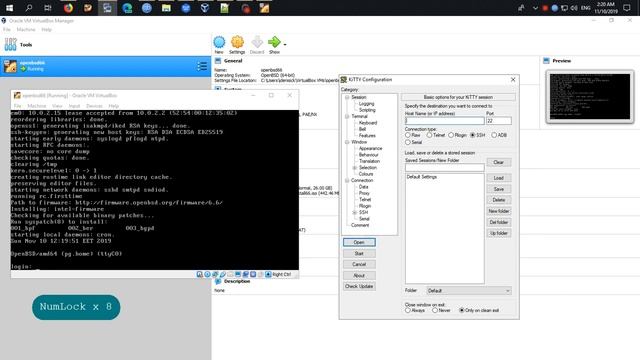
Task: Click the Load session button
Action: pyautogui.click(x=499, y=178)
